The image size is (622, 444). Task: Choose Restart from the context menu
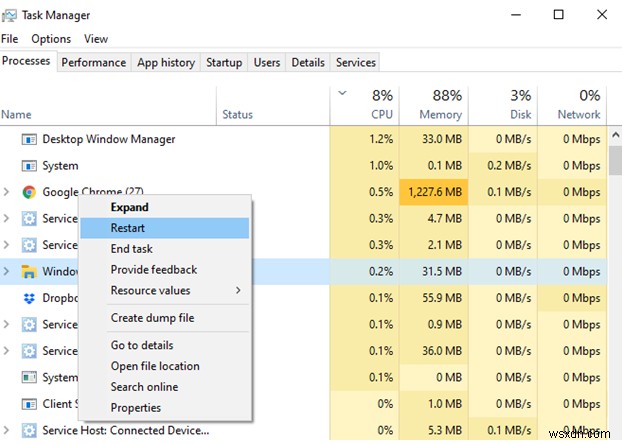click(x=128, y=228)
